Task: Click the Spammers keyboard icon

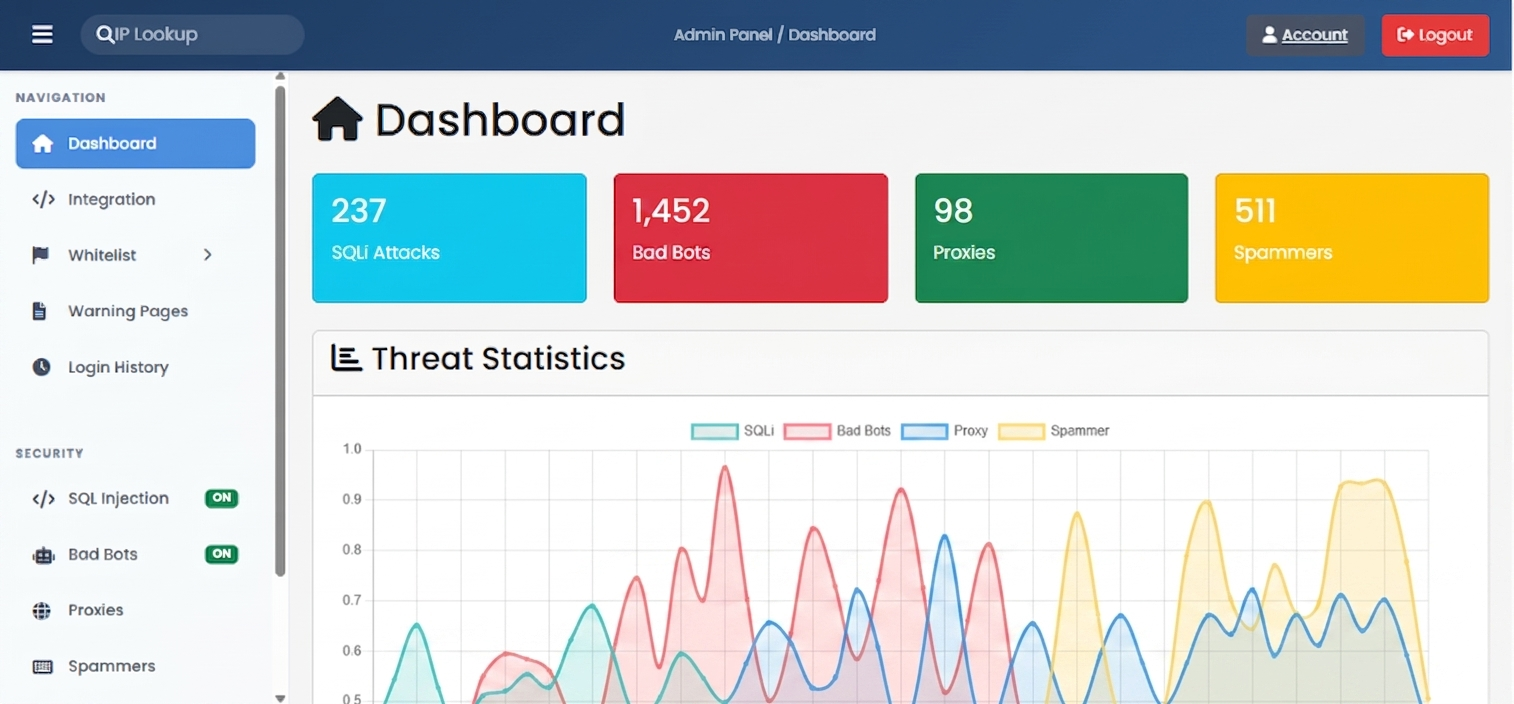Action: point(42,667)
